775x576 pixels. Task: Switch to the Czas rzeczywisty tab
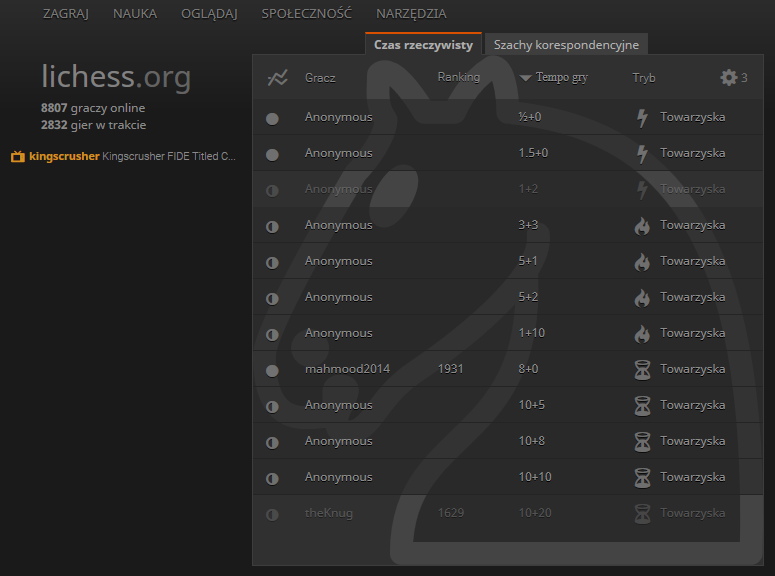pyautogui.click(x=424, y=44)
